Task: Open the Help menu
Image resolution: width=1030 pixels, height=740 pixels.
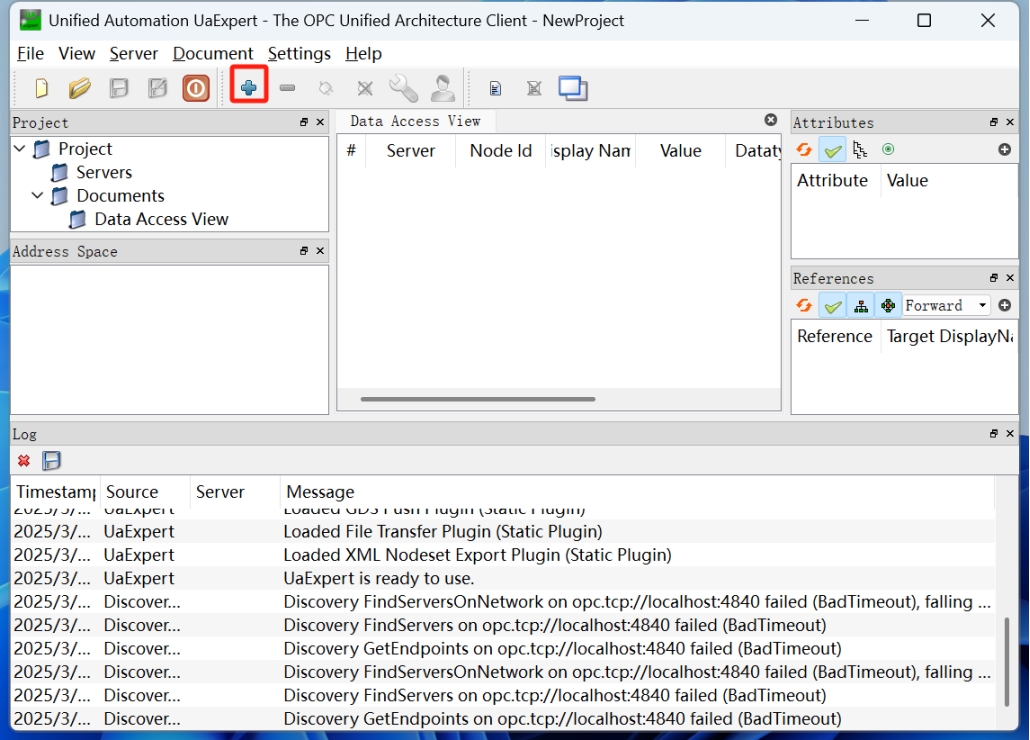Action: 363,53
